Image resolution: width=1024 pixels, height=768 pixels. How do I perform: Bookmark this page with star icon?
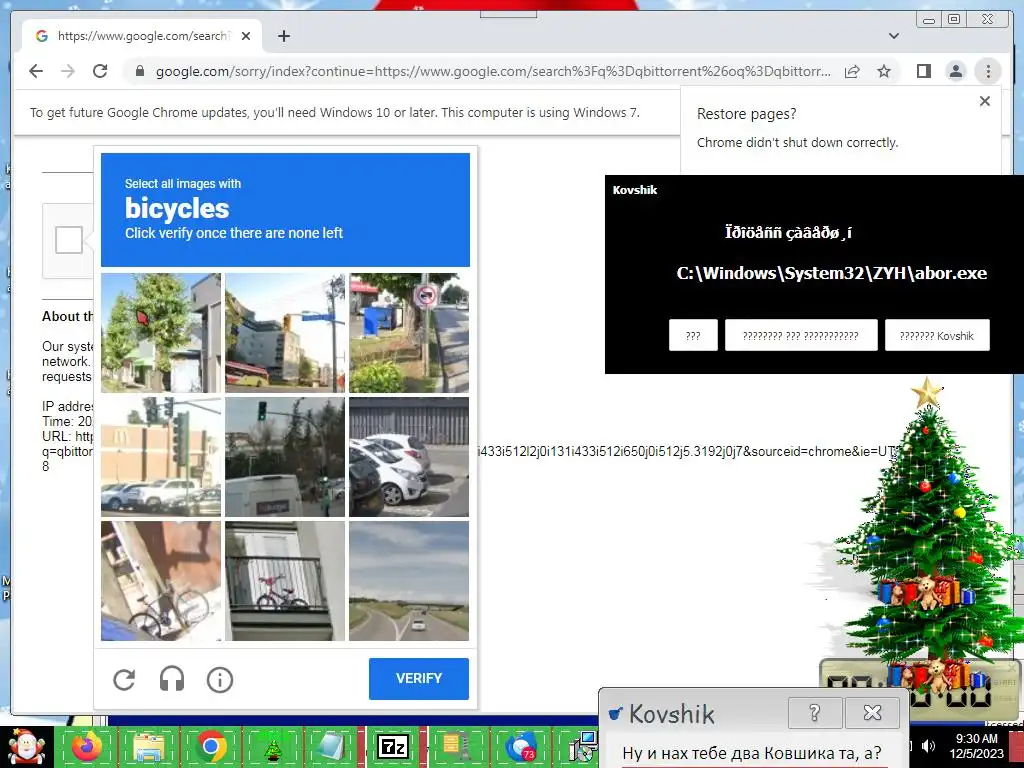coord(884,71)
